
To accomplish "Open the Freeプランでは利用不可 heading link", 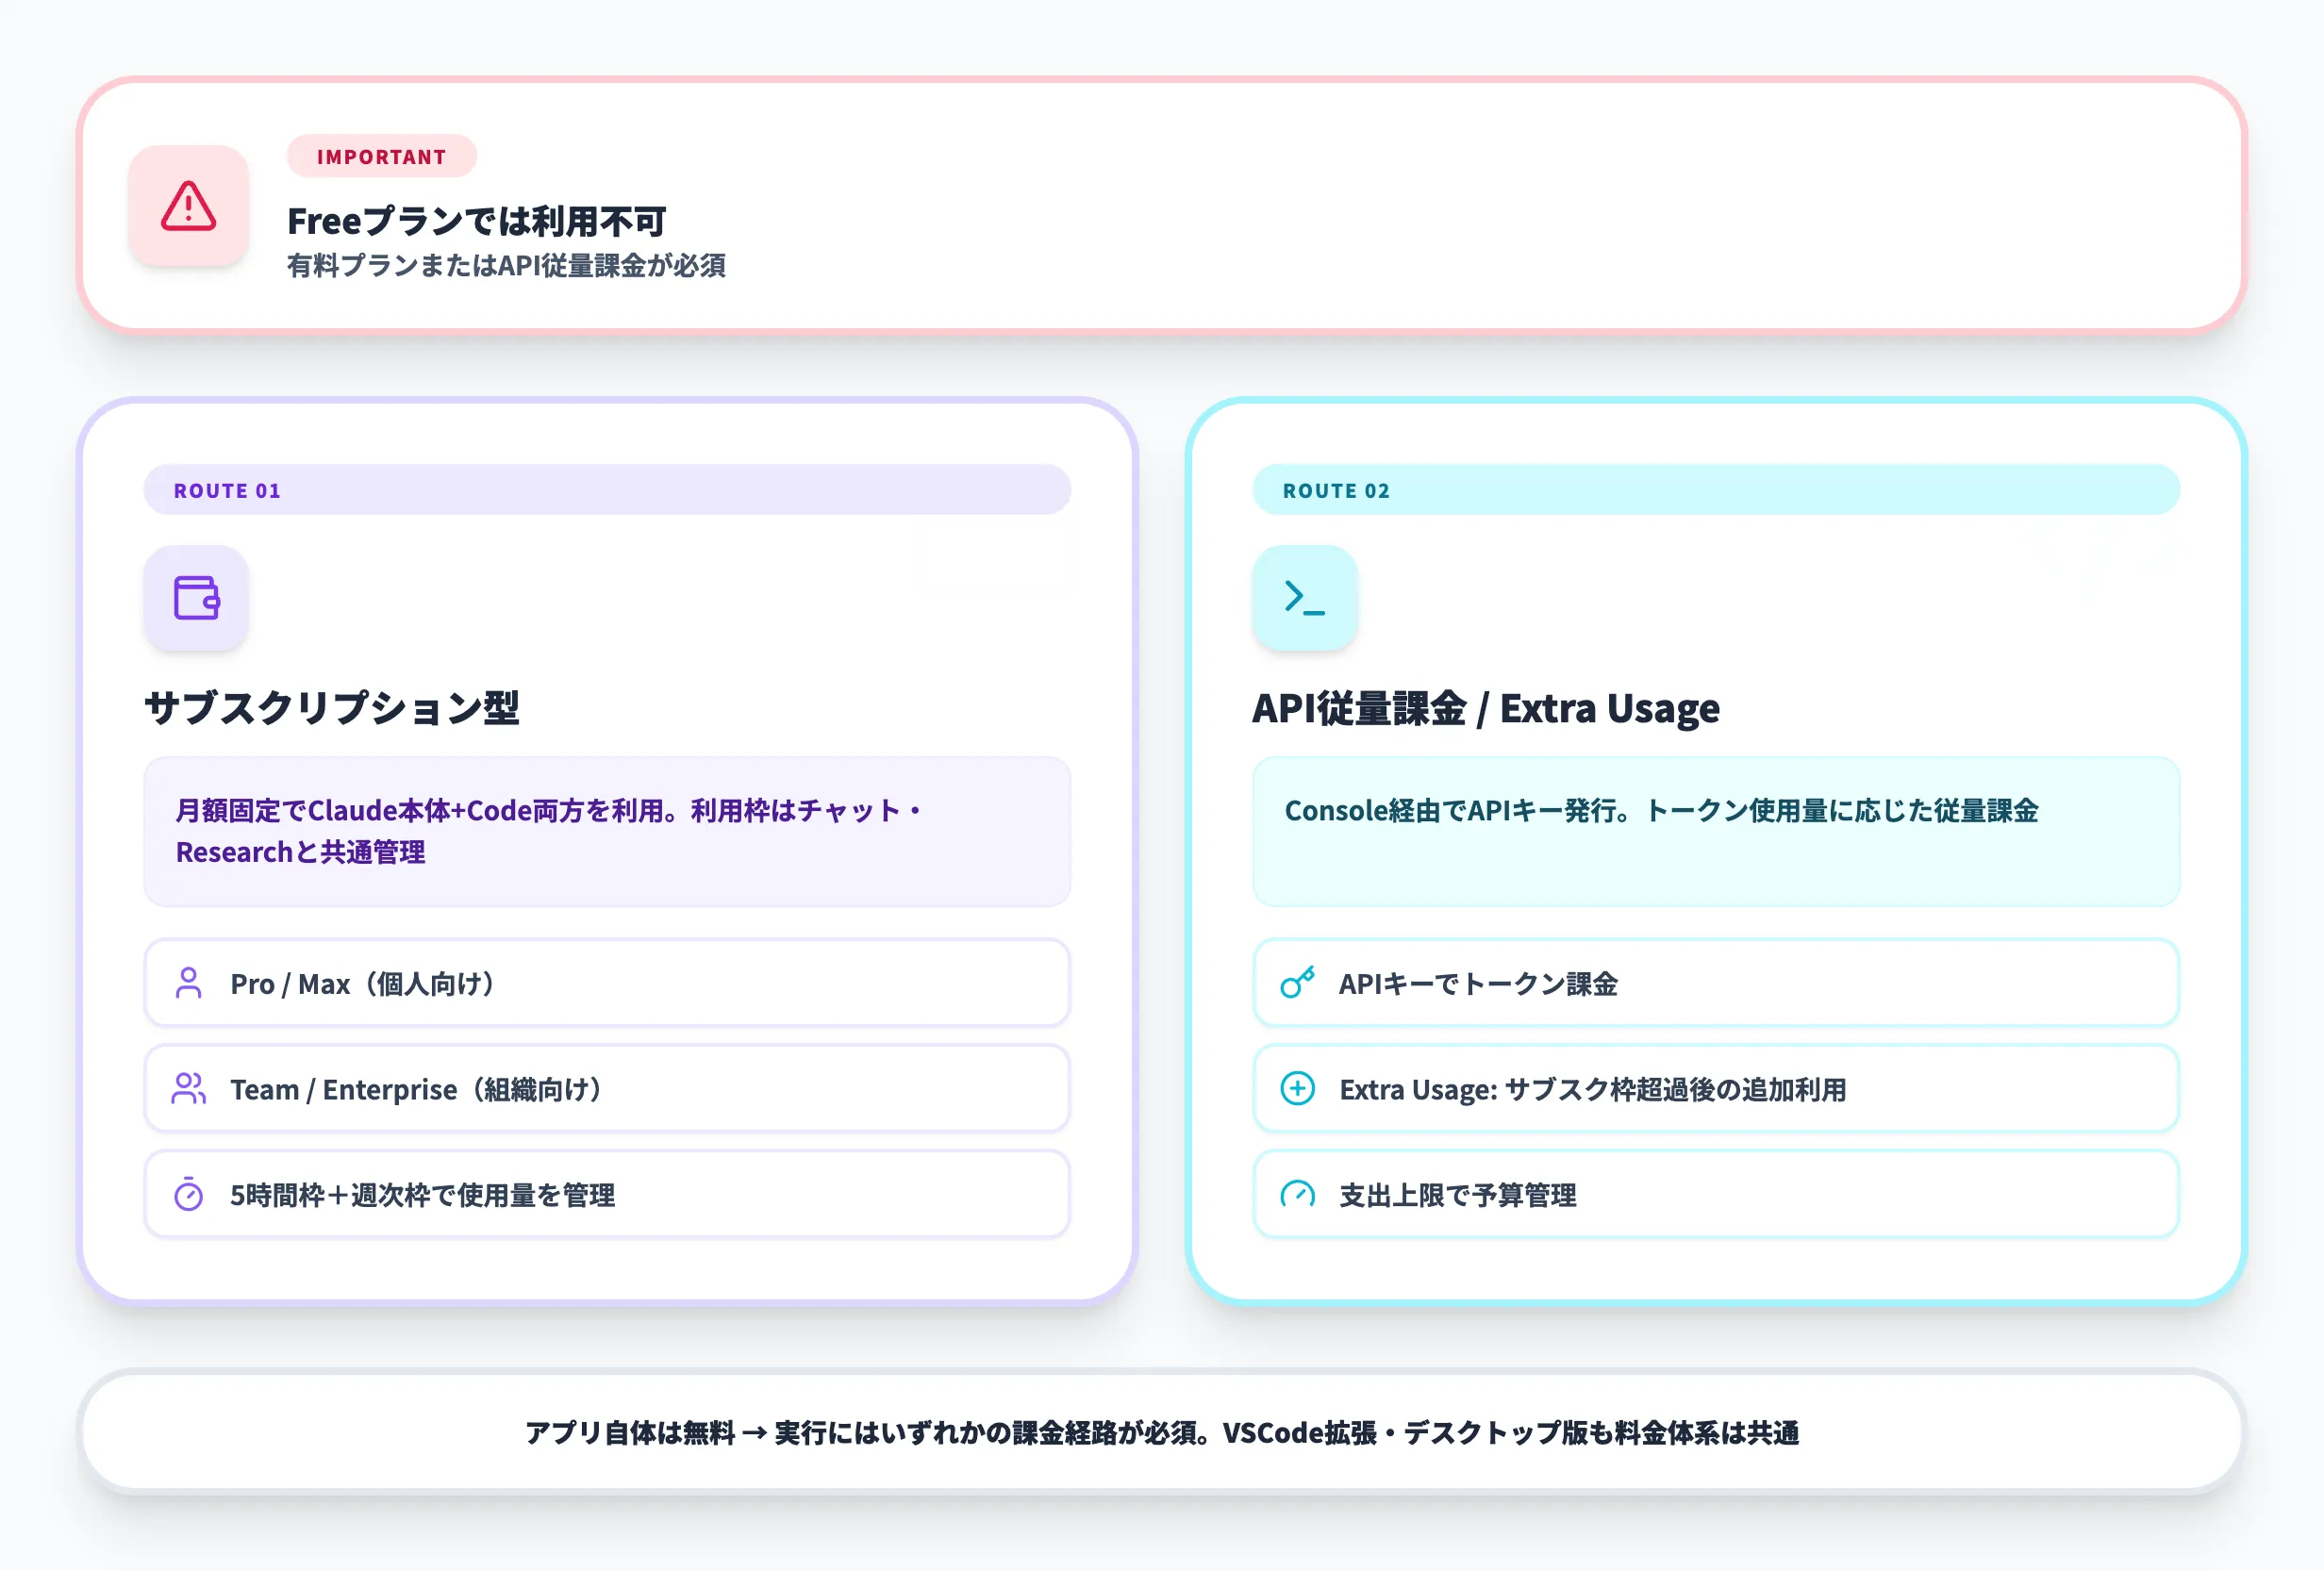I will pos(478,220).
